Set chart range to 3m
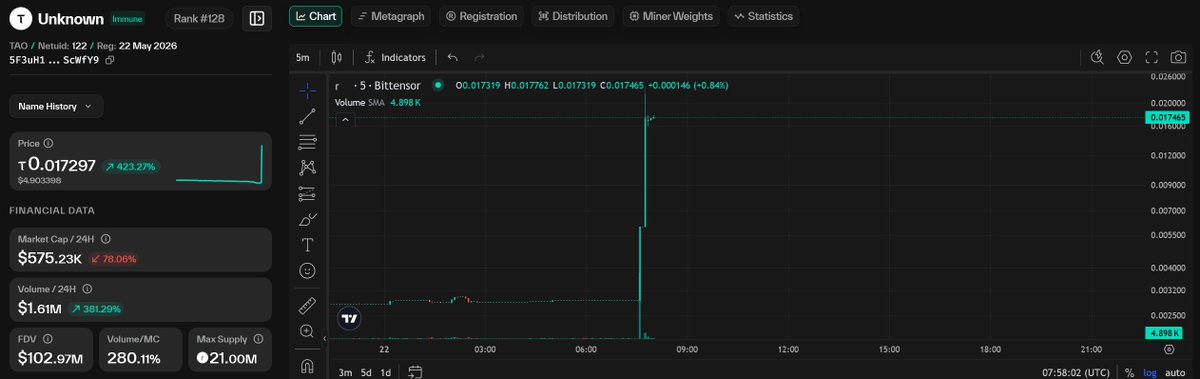This screenshot has width=1200, height=379. pos(345,372)
